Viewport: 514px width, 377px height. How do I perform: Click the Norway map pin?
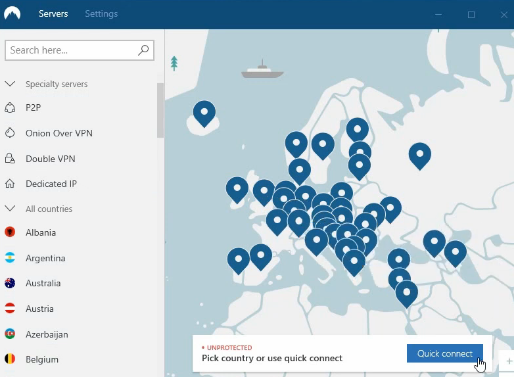[x=296, y=144]
